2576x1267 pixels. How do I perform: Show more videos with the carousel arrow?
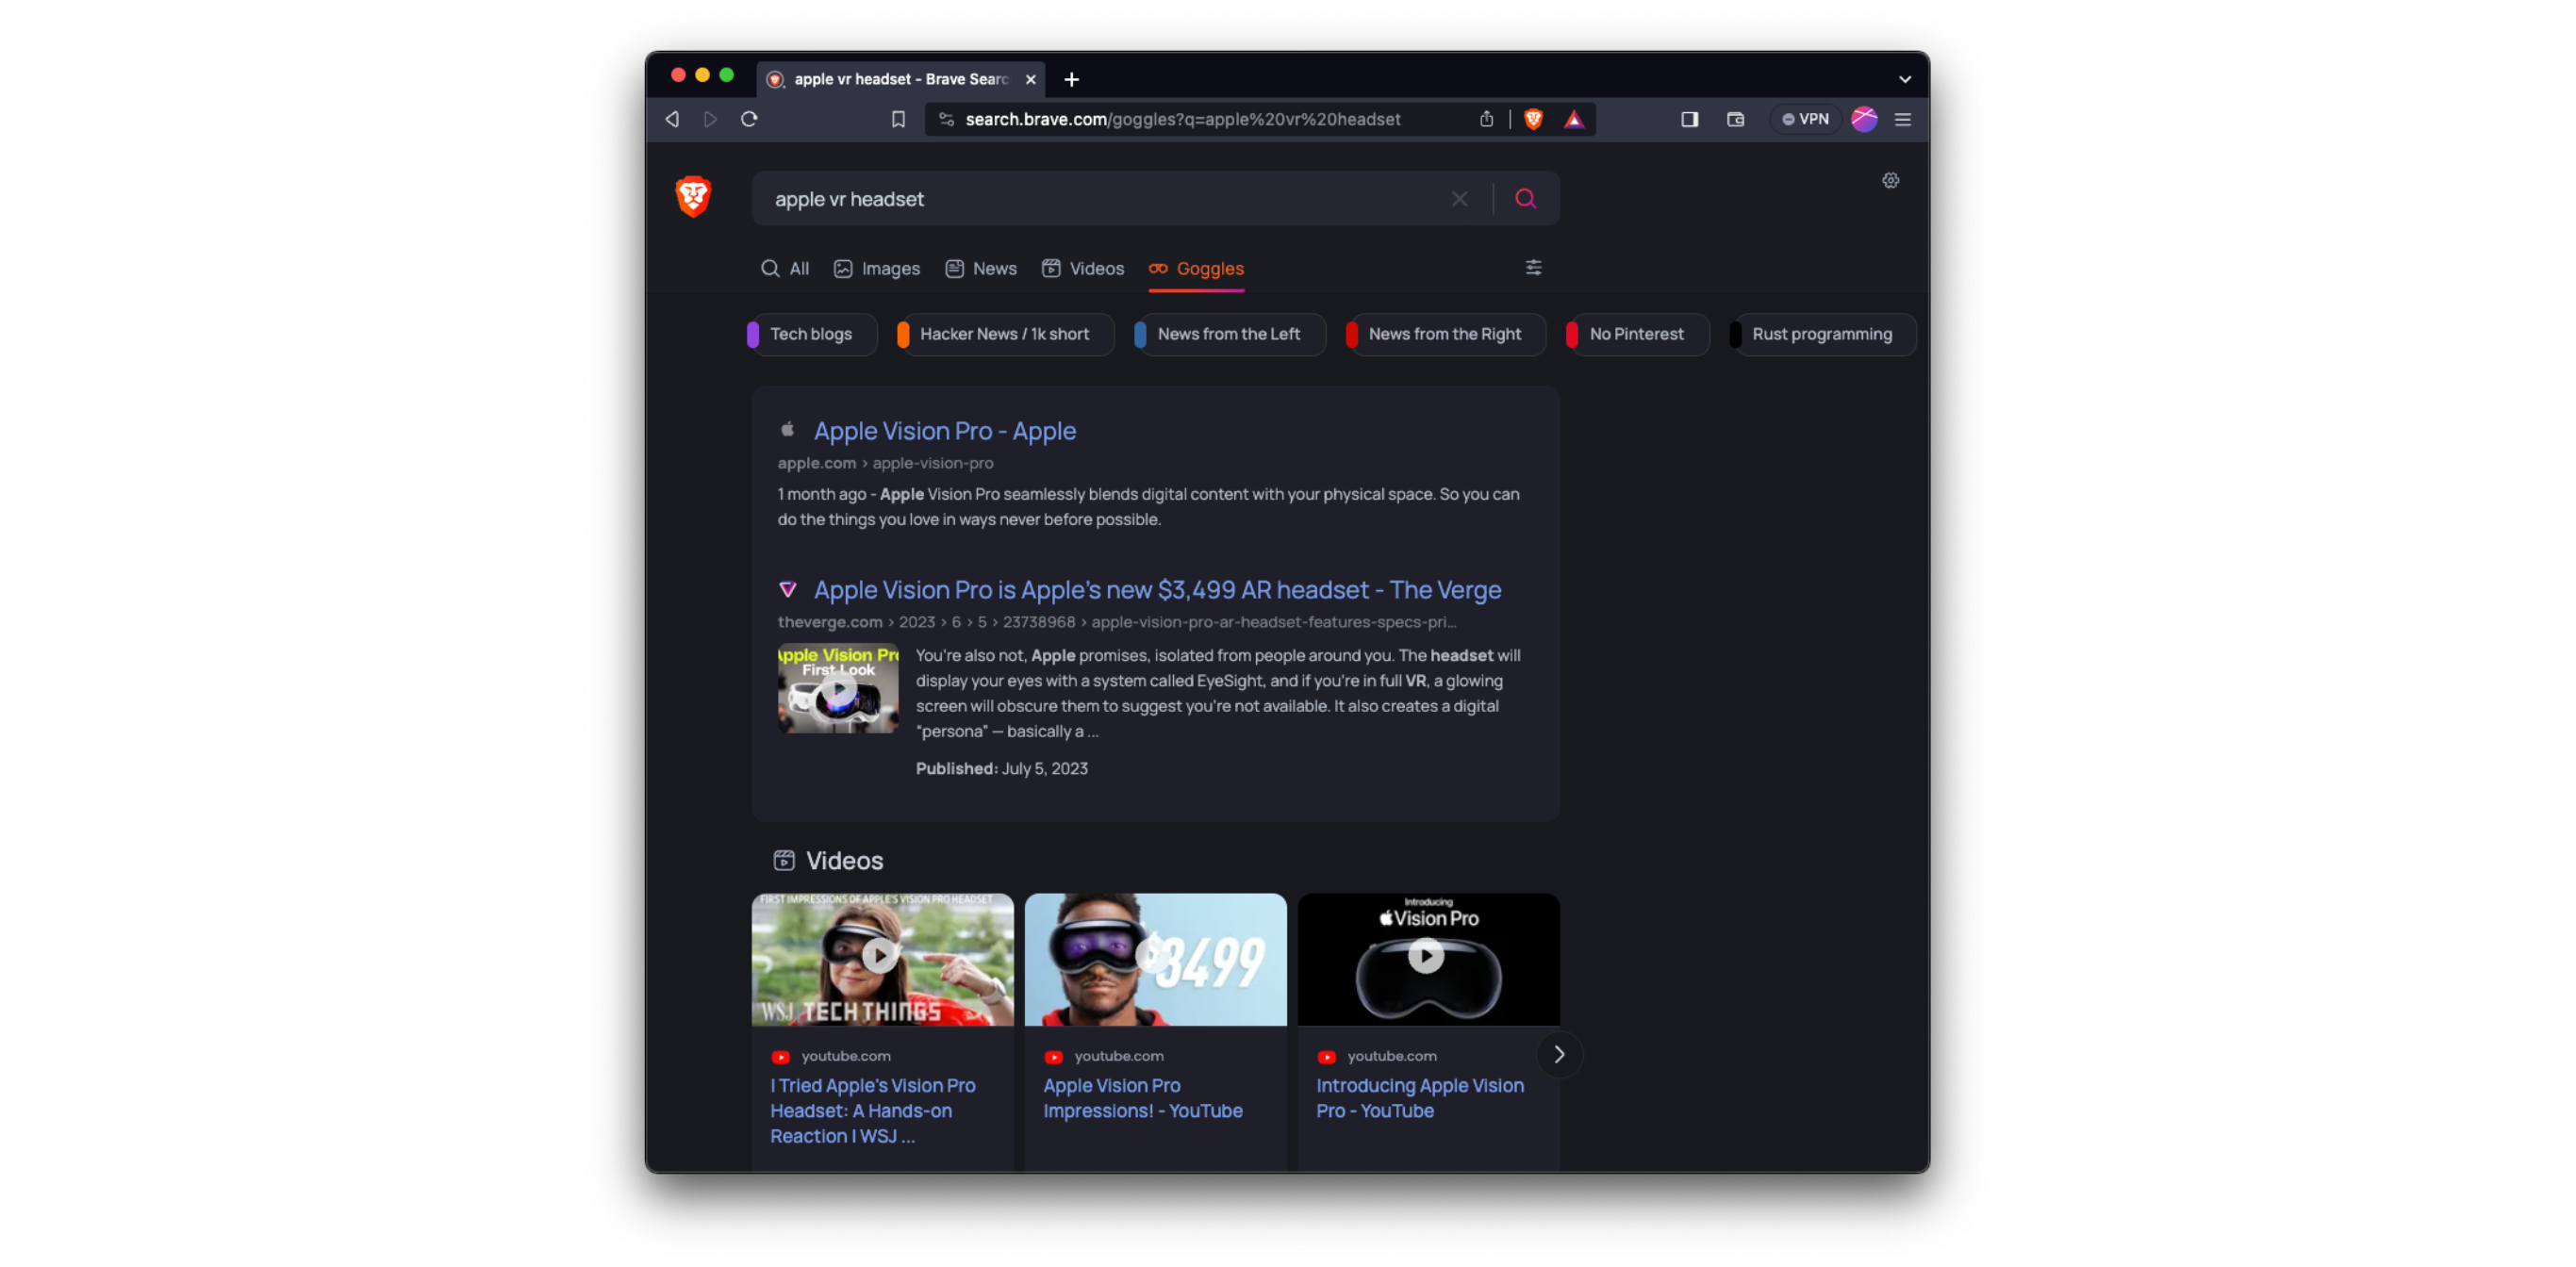(x=1558, y=1054)
